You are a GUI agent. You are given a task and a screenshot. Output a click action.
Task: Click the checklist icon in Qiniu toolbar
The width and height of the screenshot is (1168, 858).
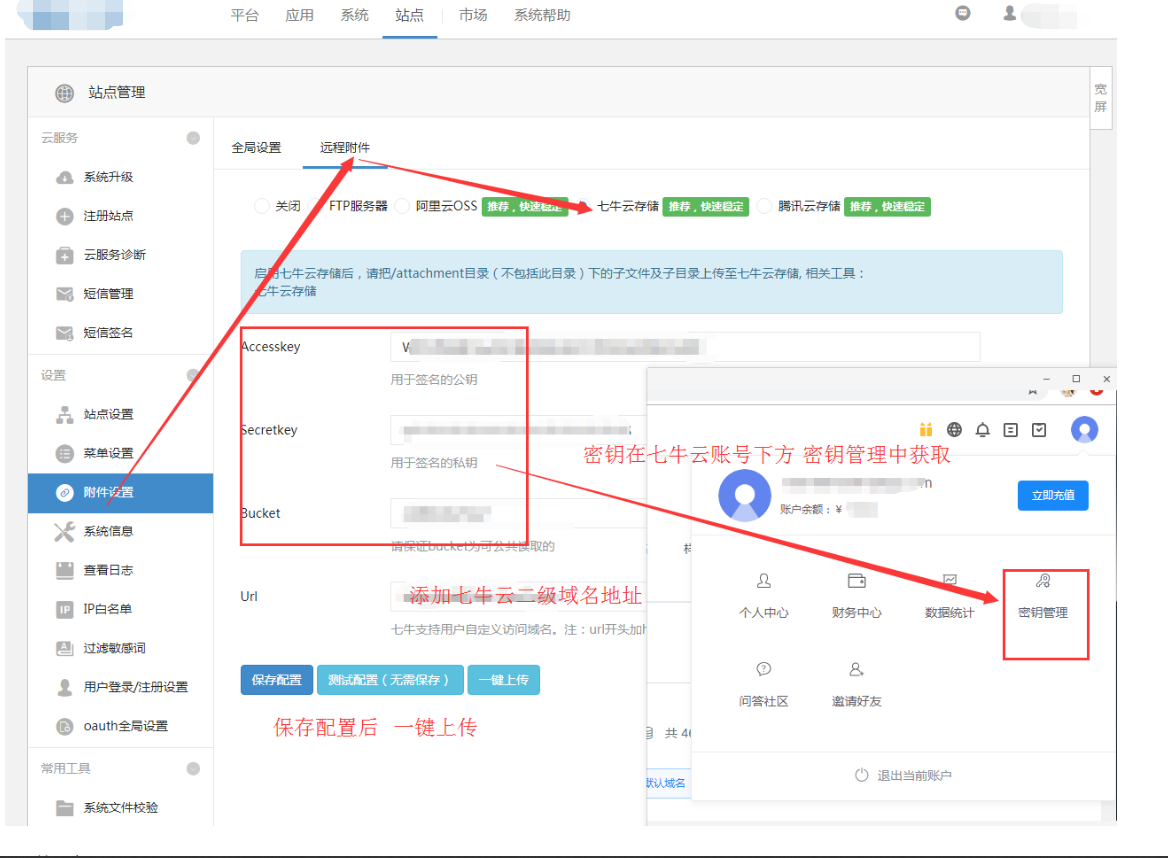point(1039,430)
